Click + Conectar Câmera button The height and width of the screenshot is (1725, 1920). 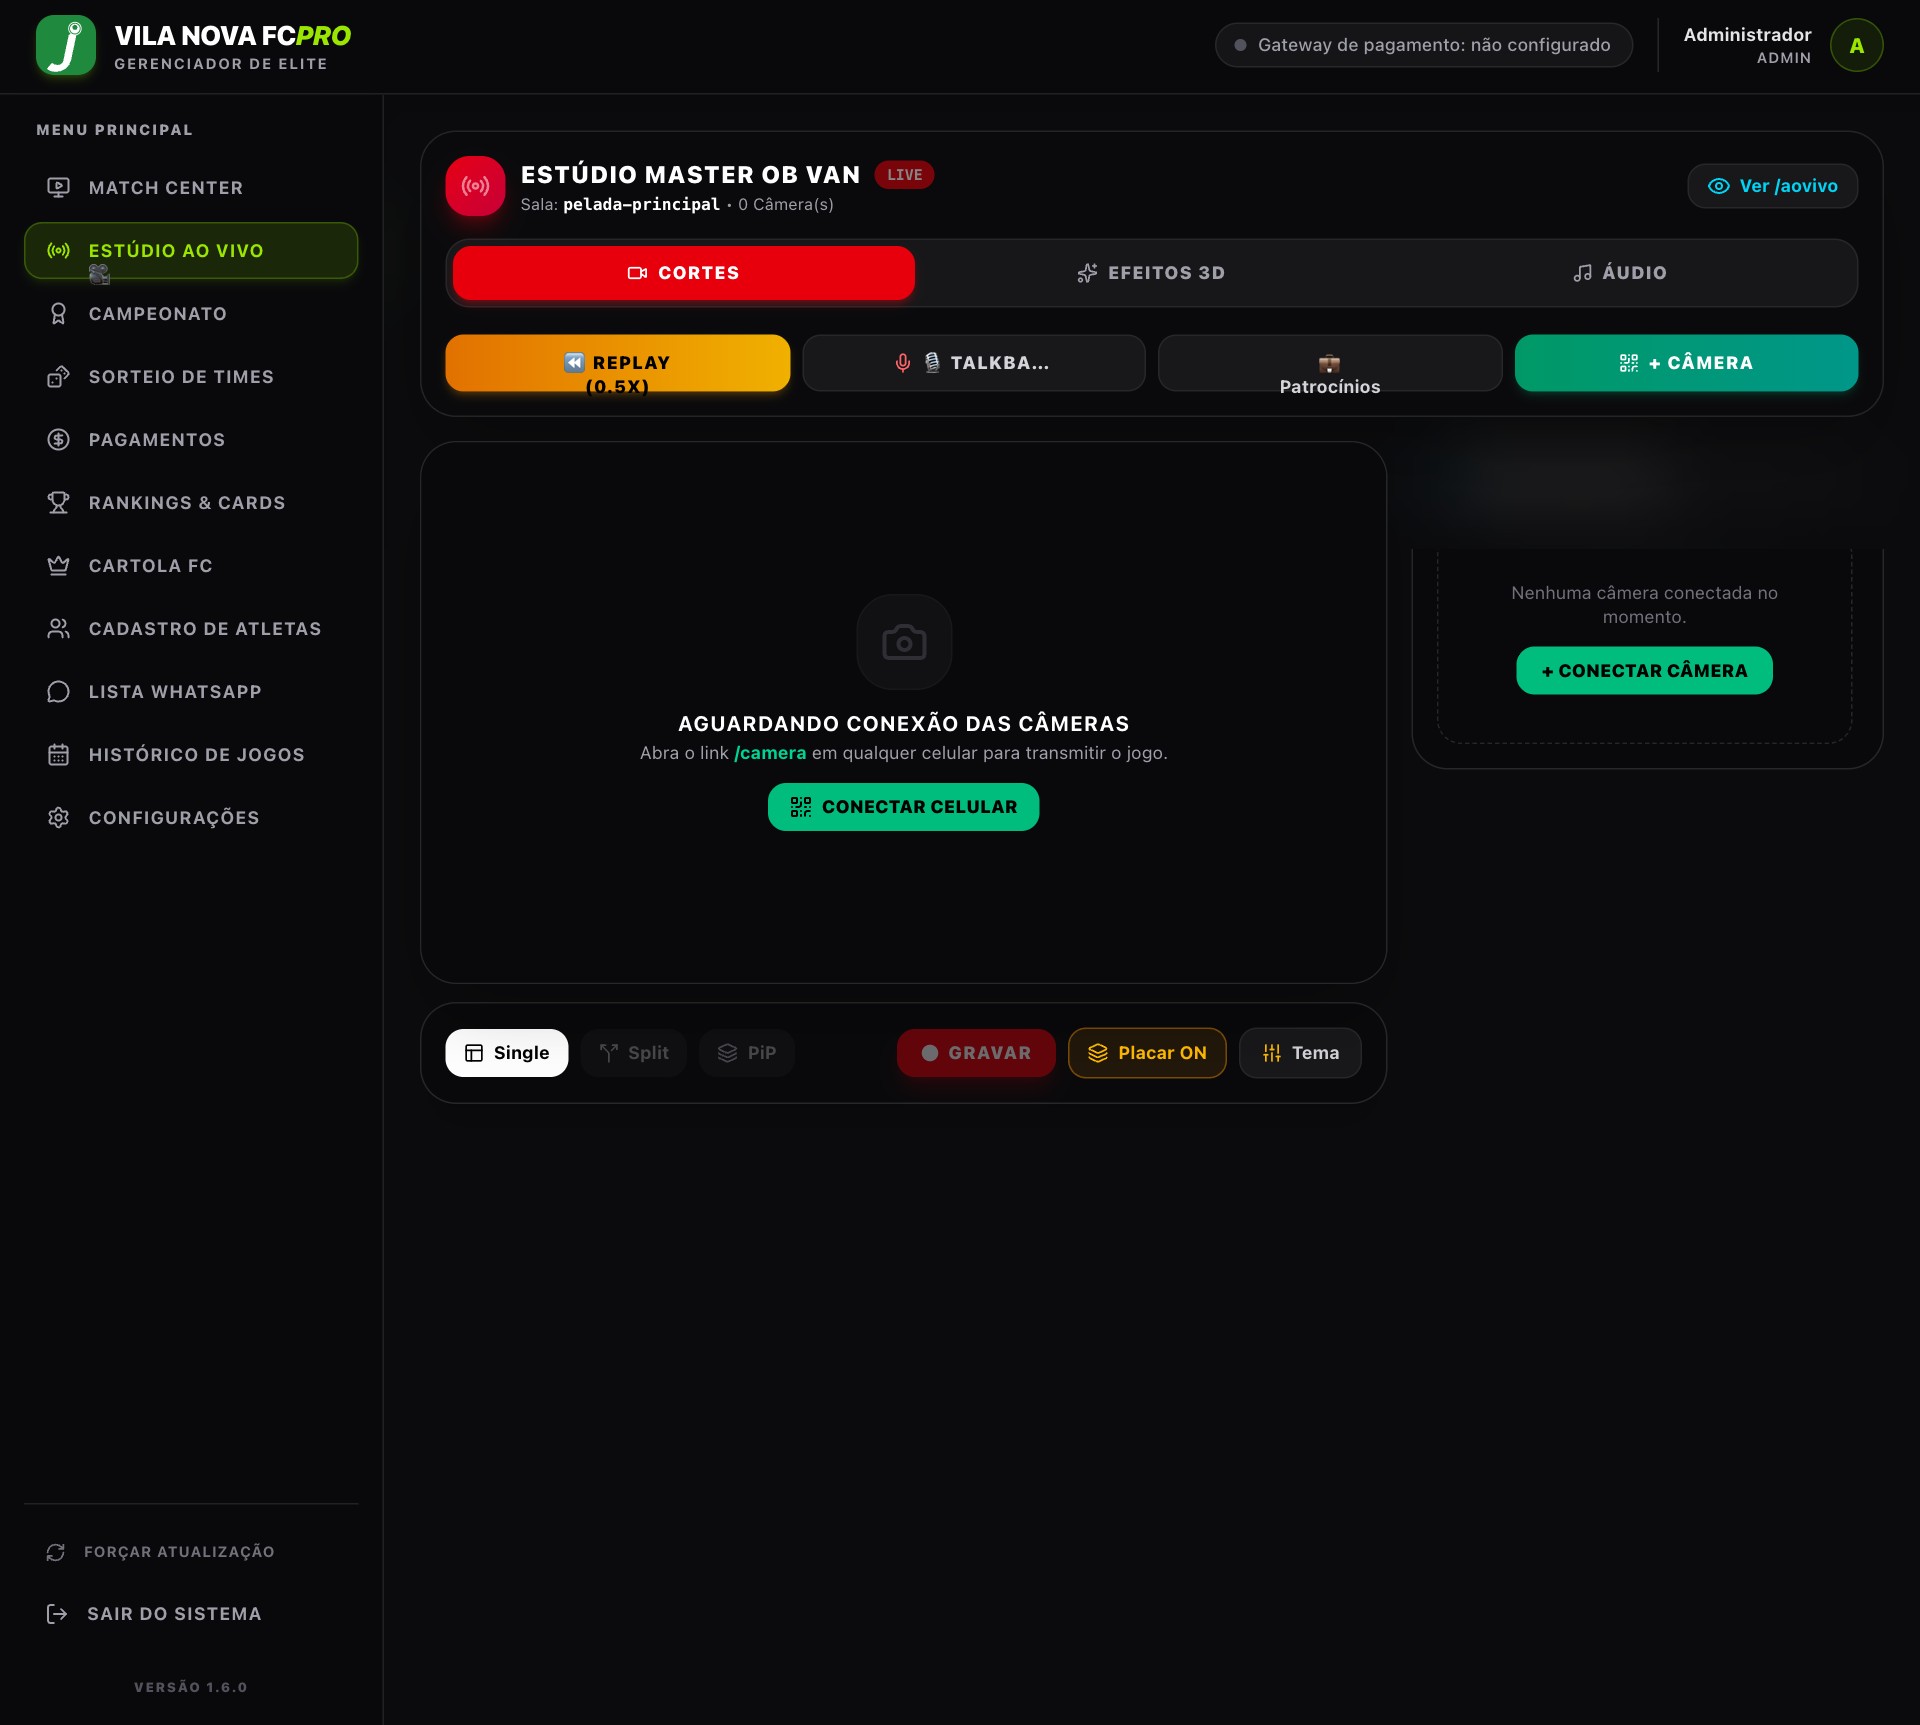click(1644, 671)
